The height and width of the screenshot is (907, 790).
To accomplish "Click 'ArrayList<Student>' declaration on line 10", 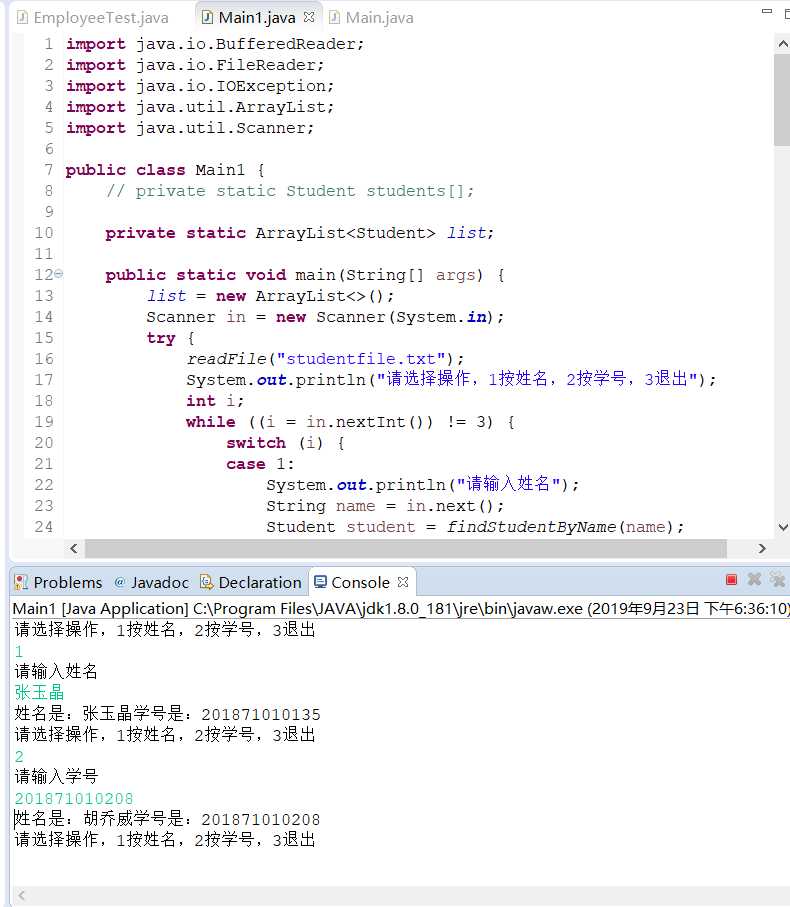I will (x=345, y=233).
